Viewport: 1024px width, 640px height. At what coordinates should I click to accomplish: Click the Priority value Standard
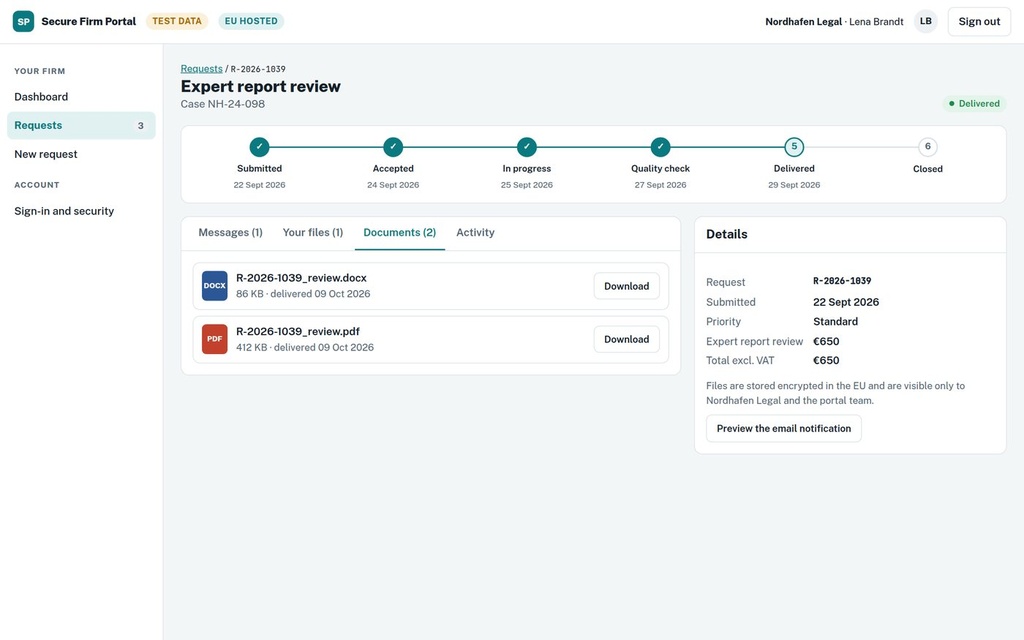click(x=835, y=321)
